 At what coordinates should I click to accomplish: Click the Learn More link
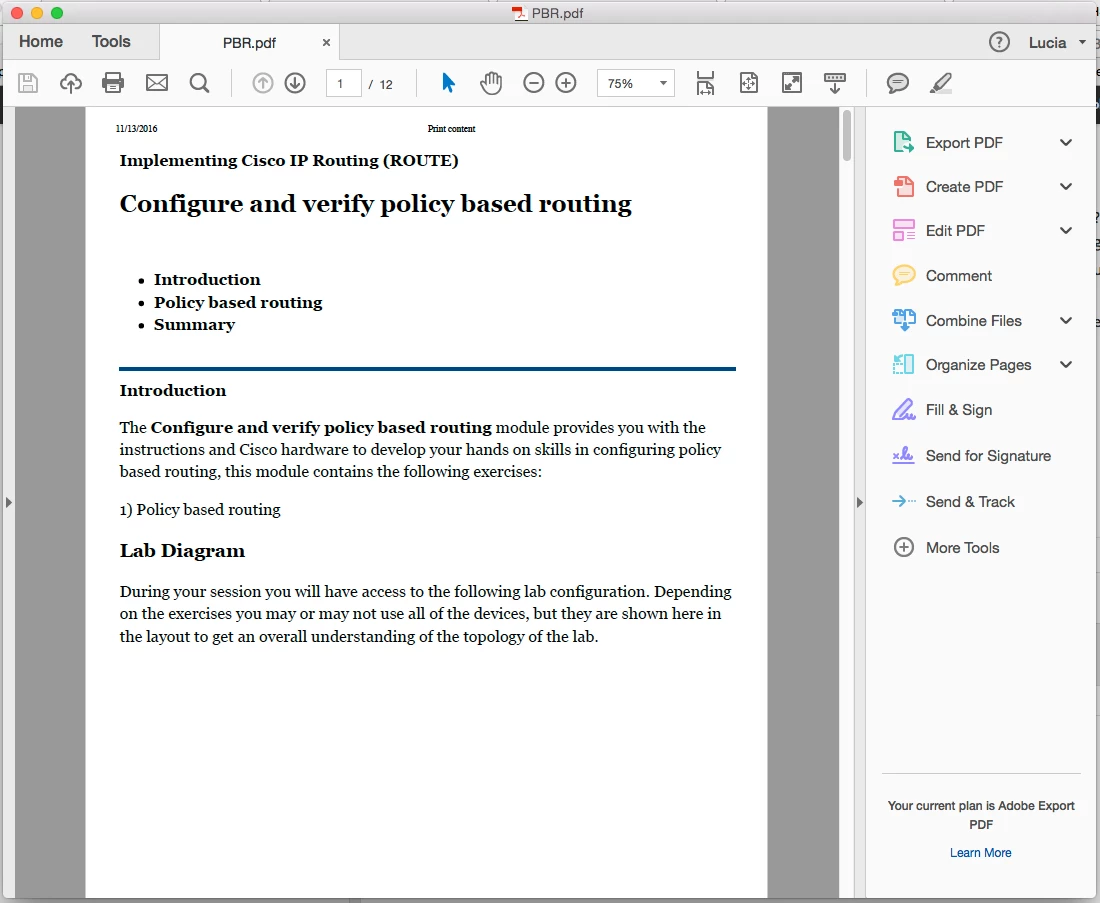point(980,852)
